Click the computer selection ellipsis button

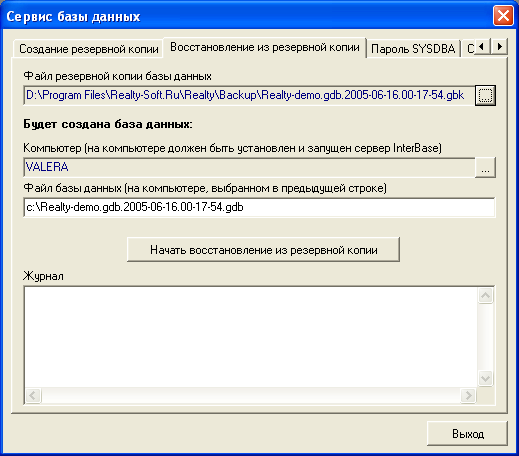[485, 167]
